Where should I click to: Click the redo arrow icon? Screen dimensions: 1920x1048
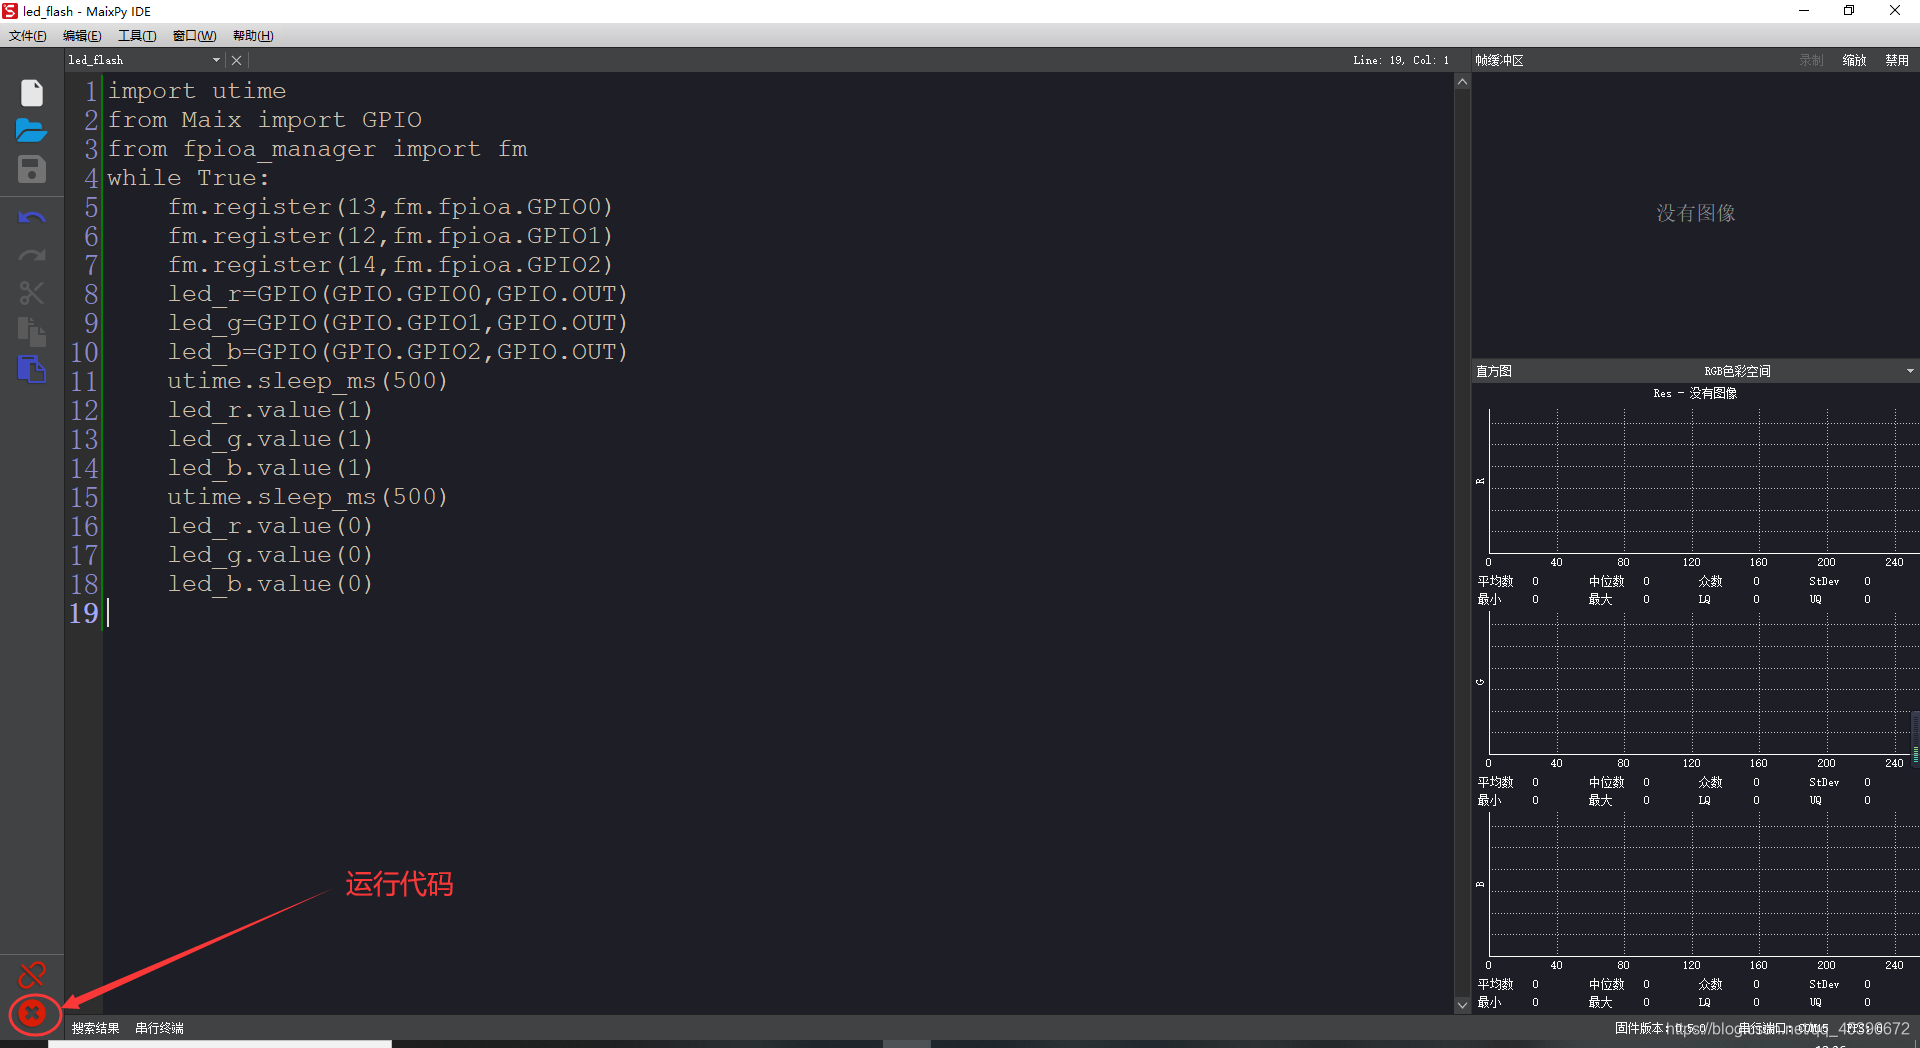32,256
